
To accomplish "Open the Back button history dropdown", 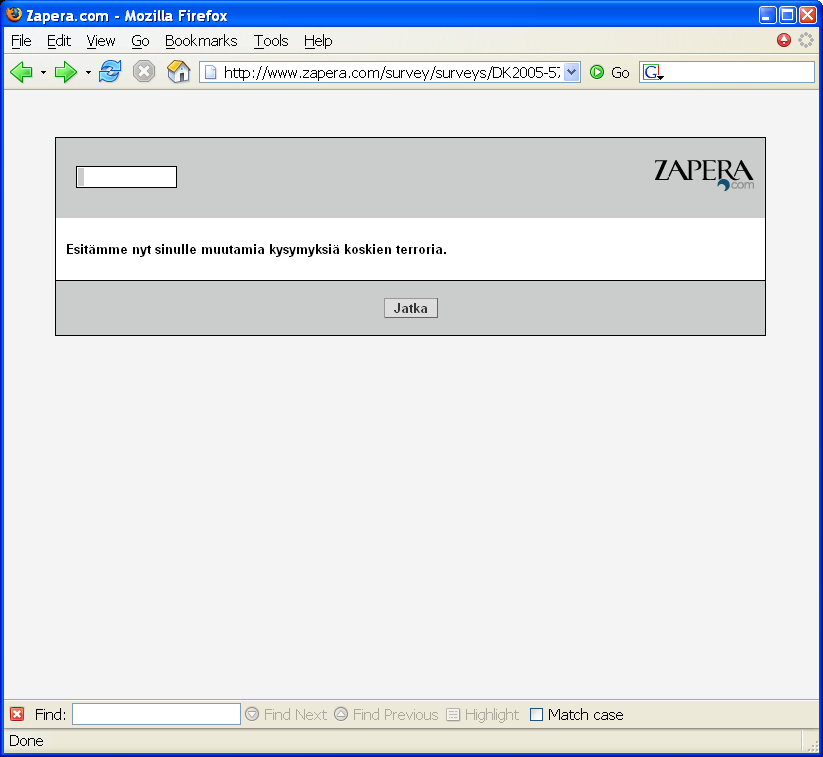I will coord(43,72).
